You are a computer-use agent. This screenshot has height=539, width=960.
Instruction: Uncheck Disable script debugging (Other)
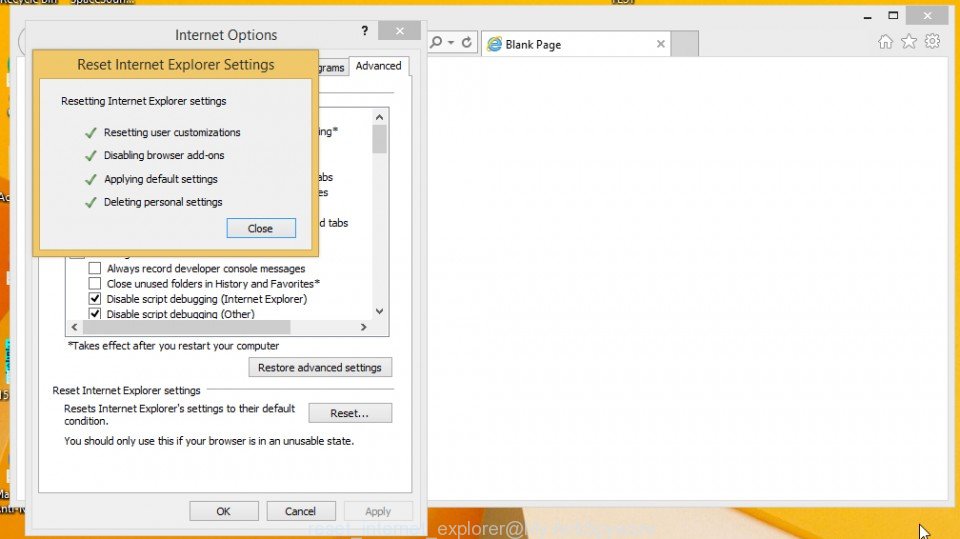click(95, 314)
